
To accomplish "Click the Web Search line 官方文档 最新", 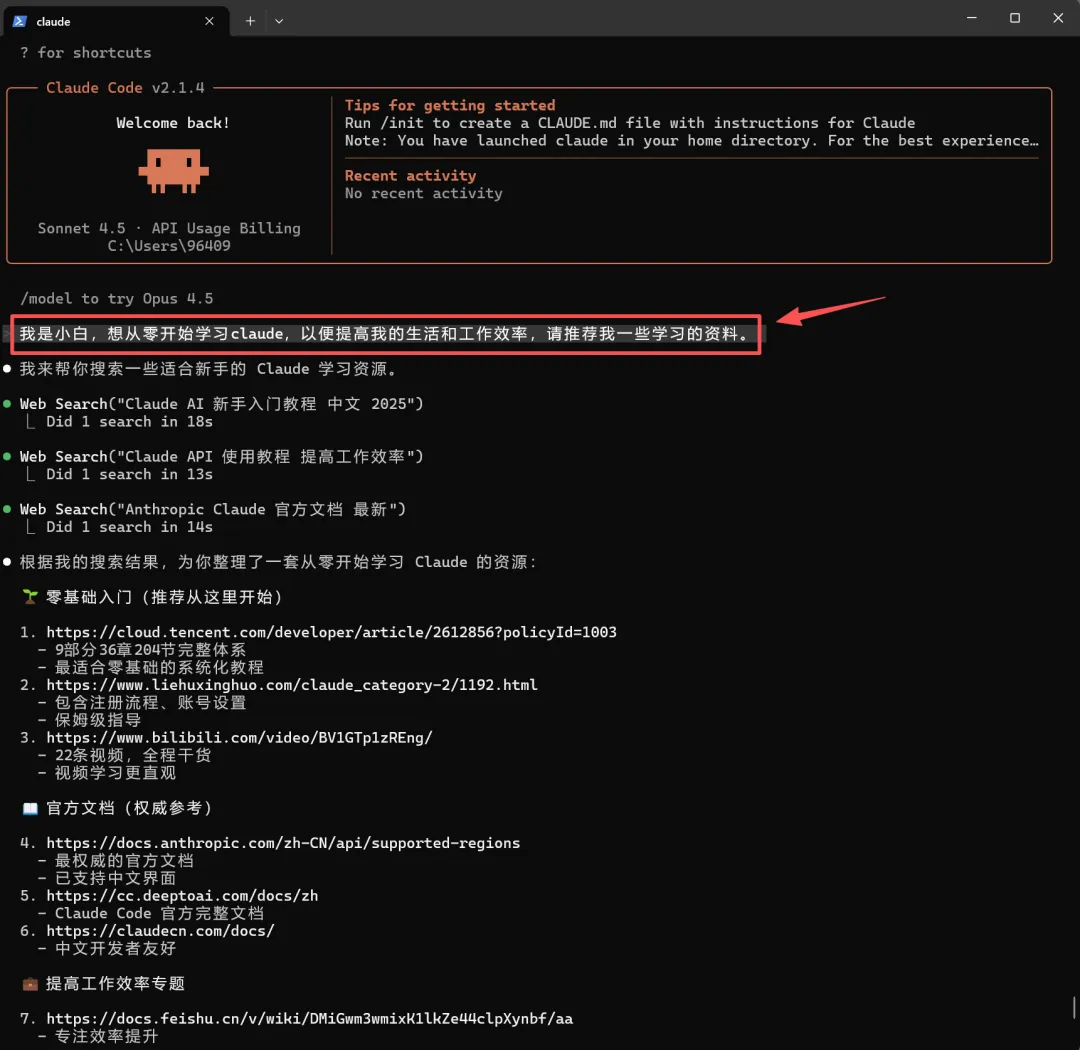I will pos(212,509).
